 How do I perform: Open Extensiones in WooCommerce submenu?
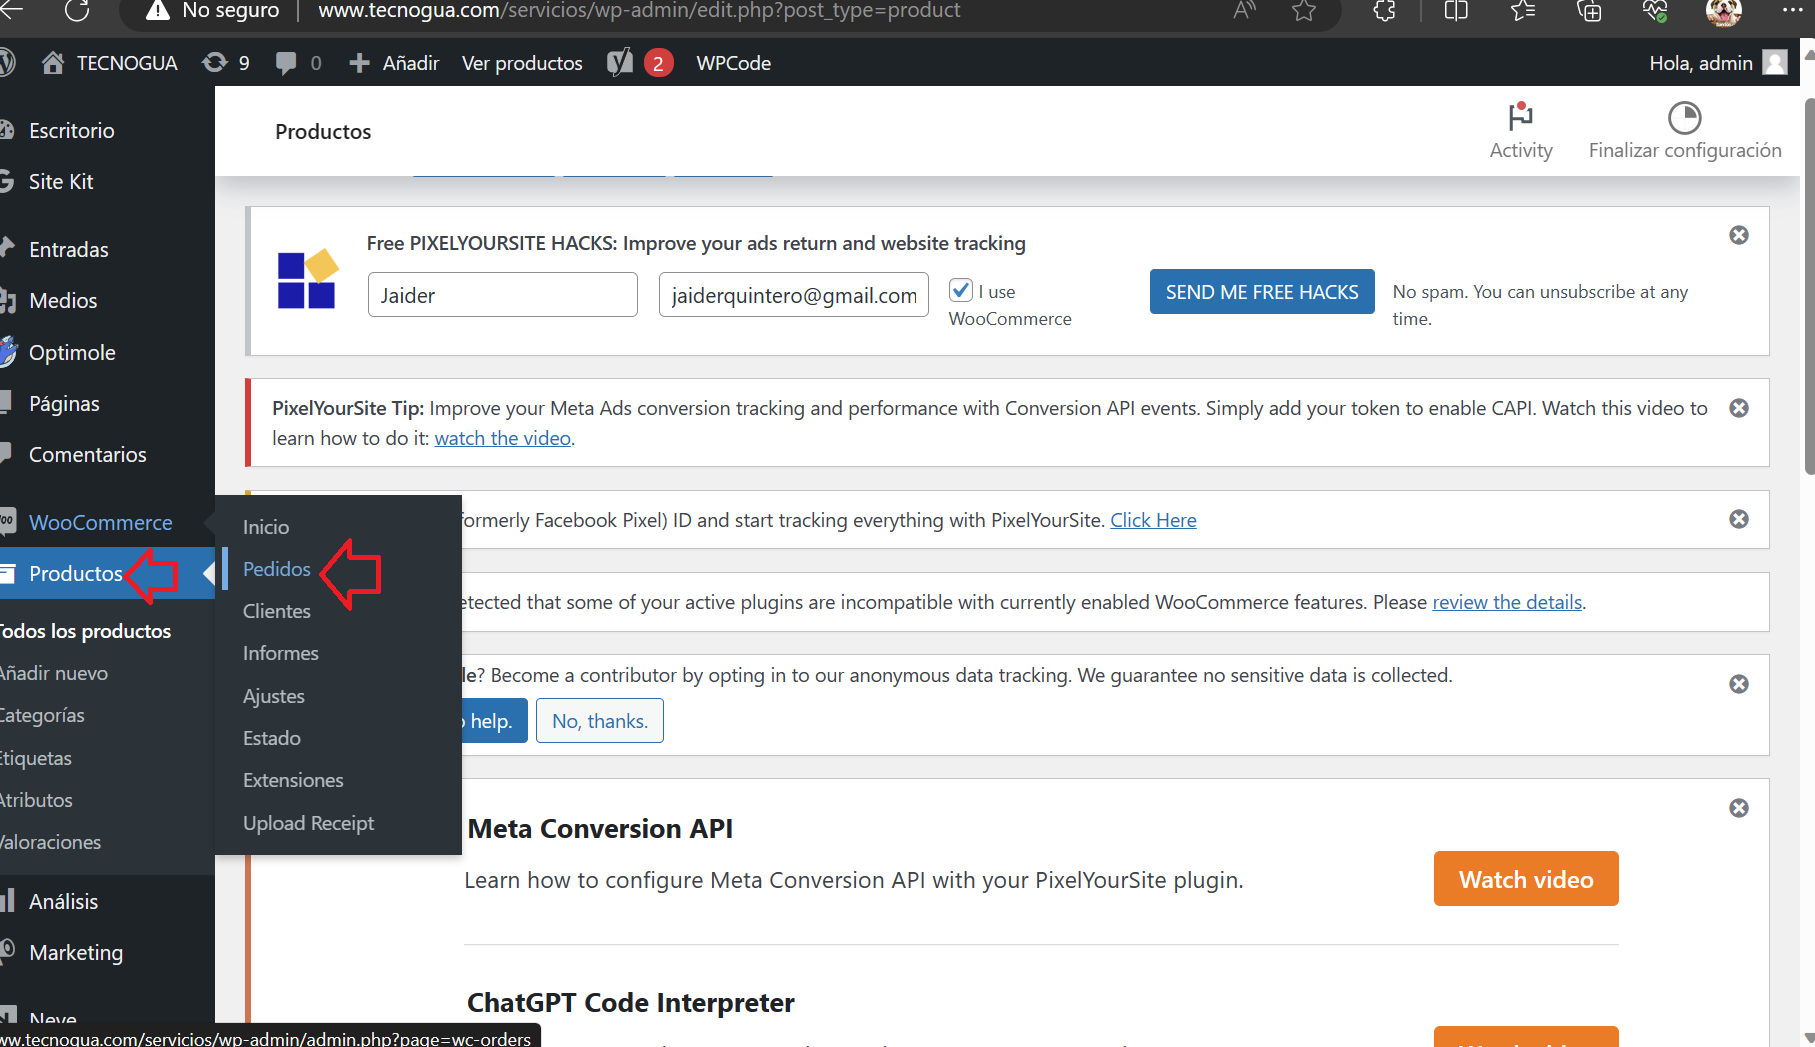[x=293, y=780]
